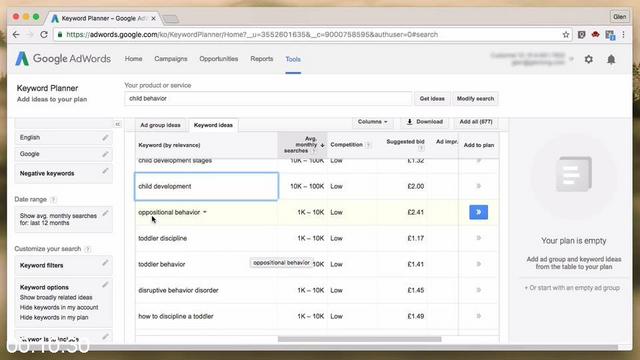Edit Keyword filters pencil icon
The width and height of the screenshot is (640, 360).
point(105,263)
